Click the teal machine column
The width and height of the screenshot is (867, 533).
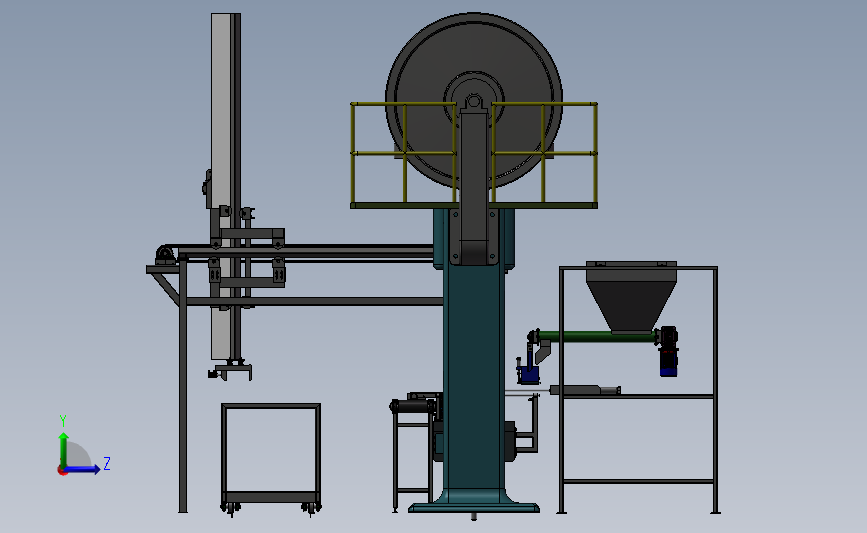pos(473,376)
